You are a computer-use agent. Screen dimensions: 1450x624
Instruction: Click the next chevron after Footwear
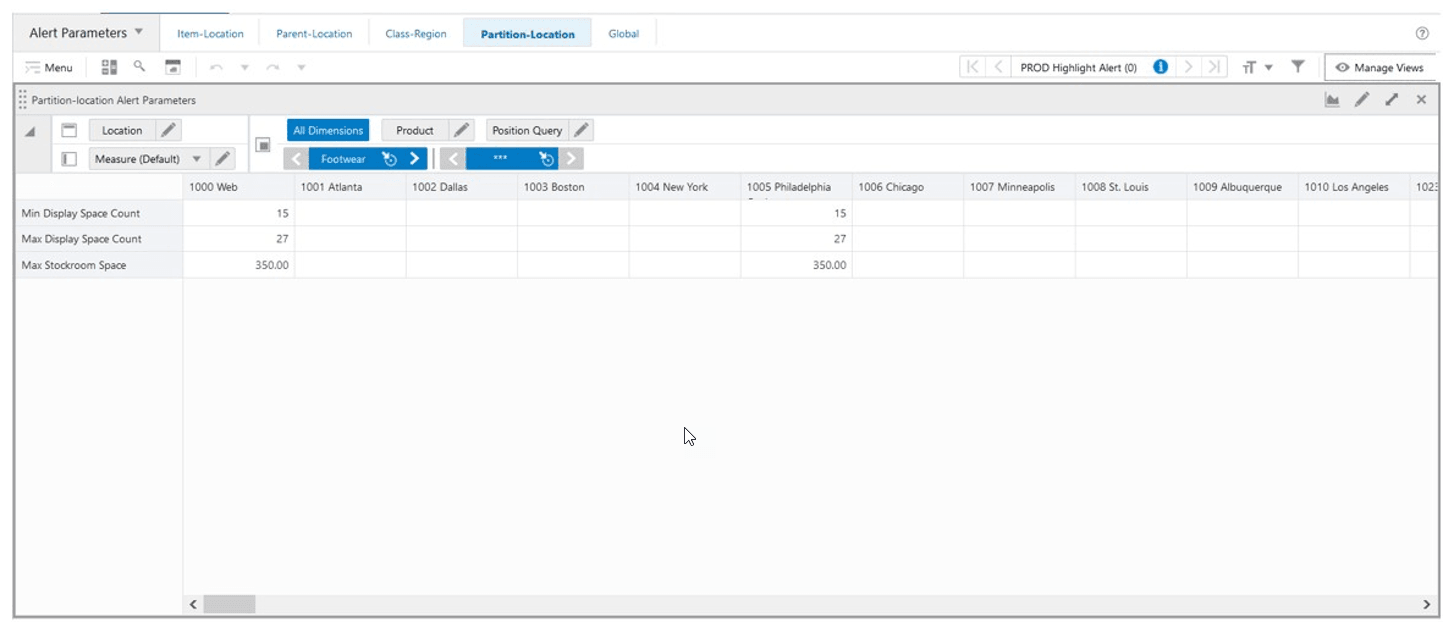[x=415, y=158]
